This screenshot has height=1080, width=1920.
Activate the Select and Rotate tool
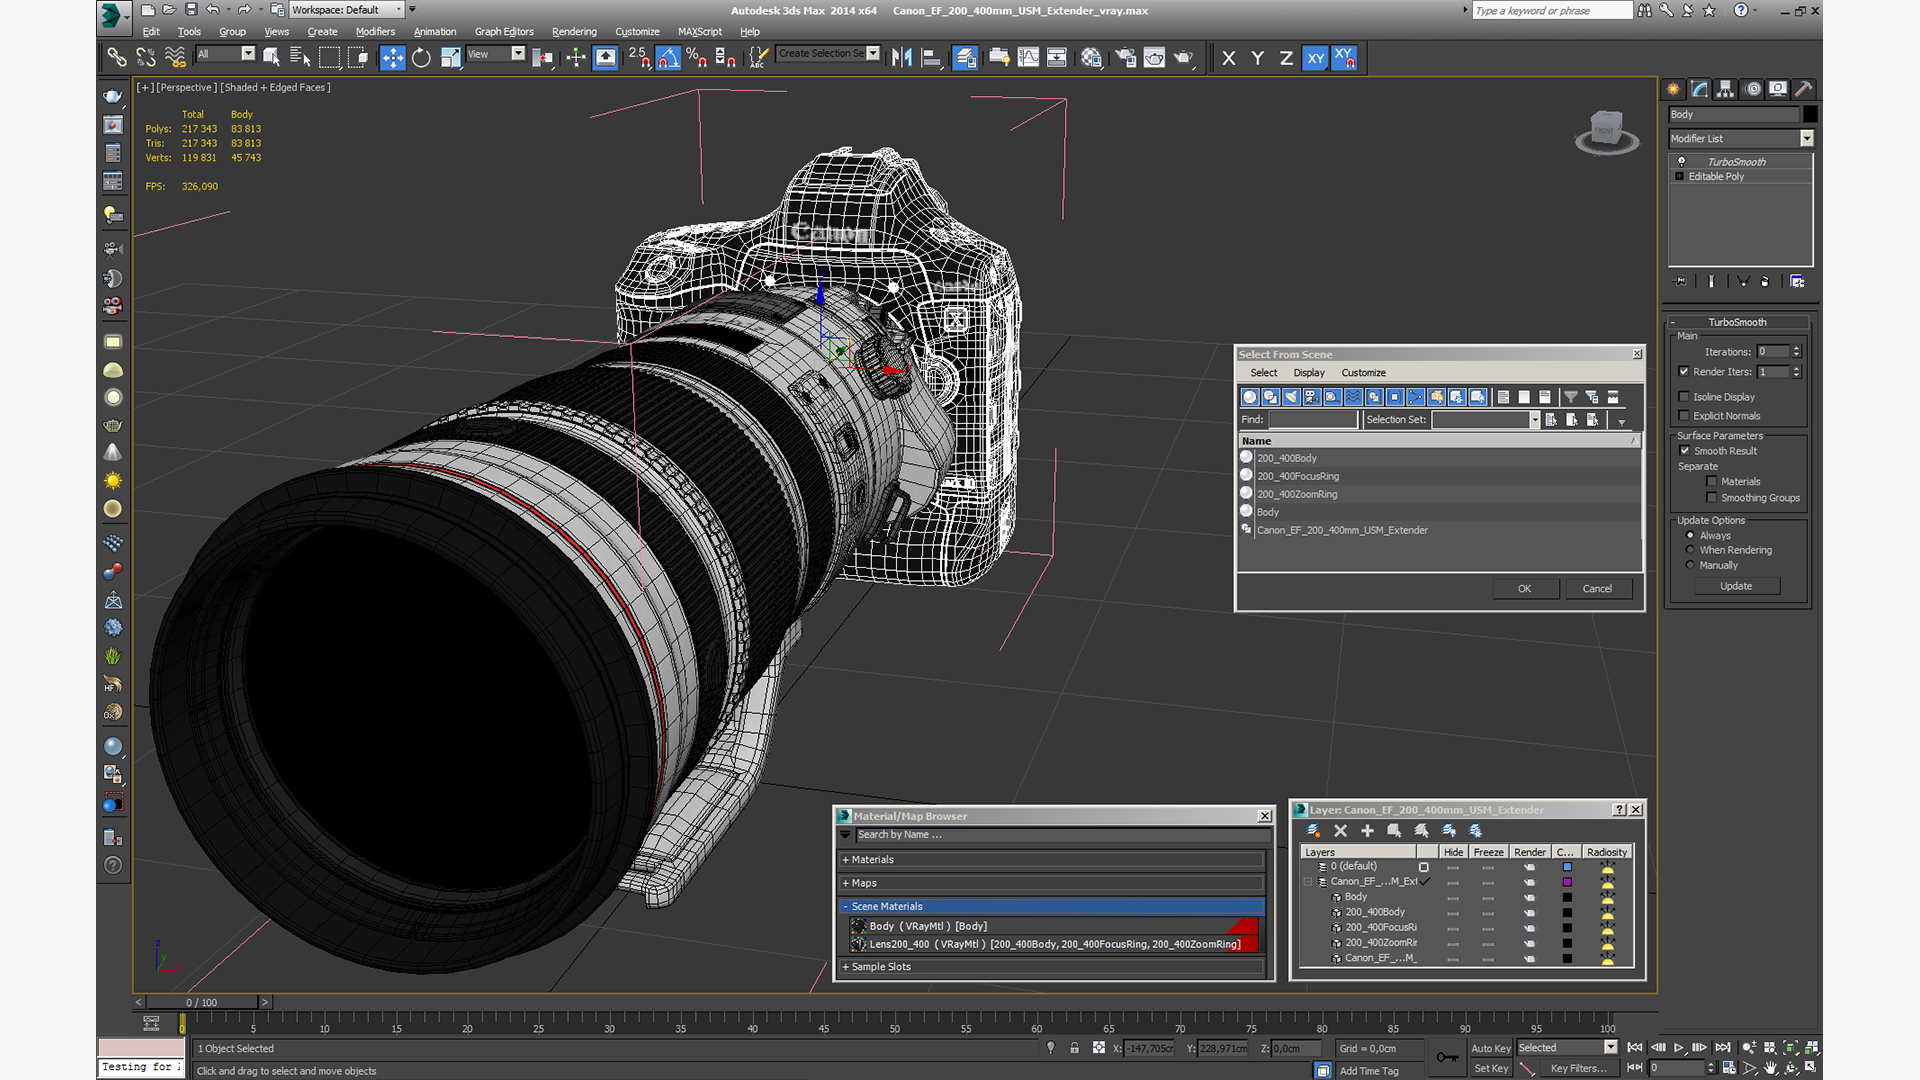(x=421, y=58)
